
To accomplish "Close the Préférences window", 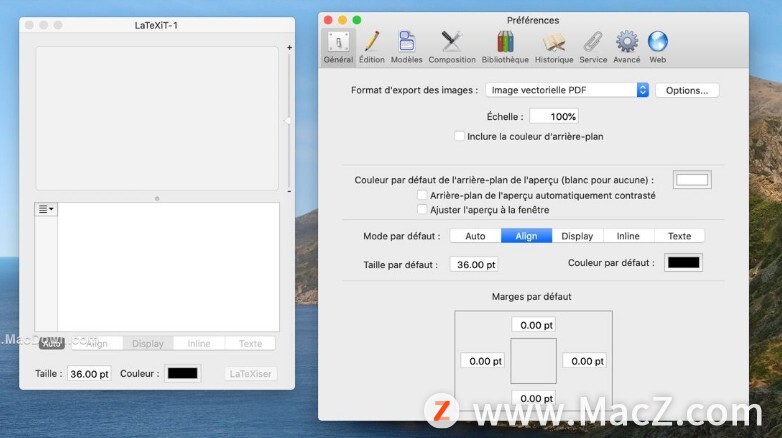I will tap(328, 20).
